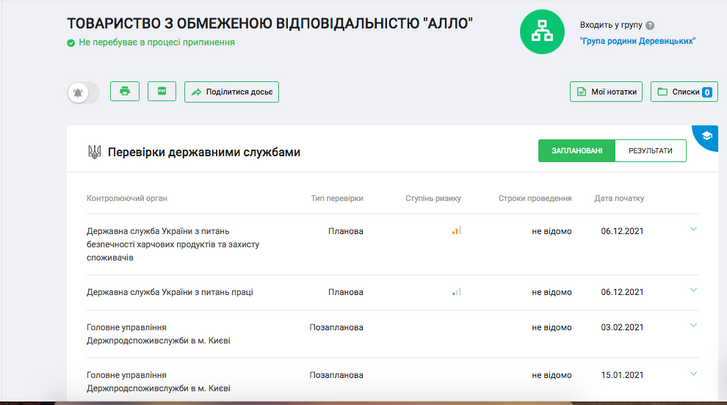This screenshot has height=405, width=727.
Task: Click Контролюючий орган column header
Action: (x=127, y=198)
